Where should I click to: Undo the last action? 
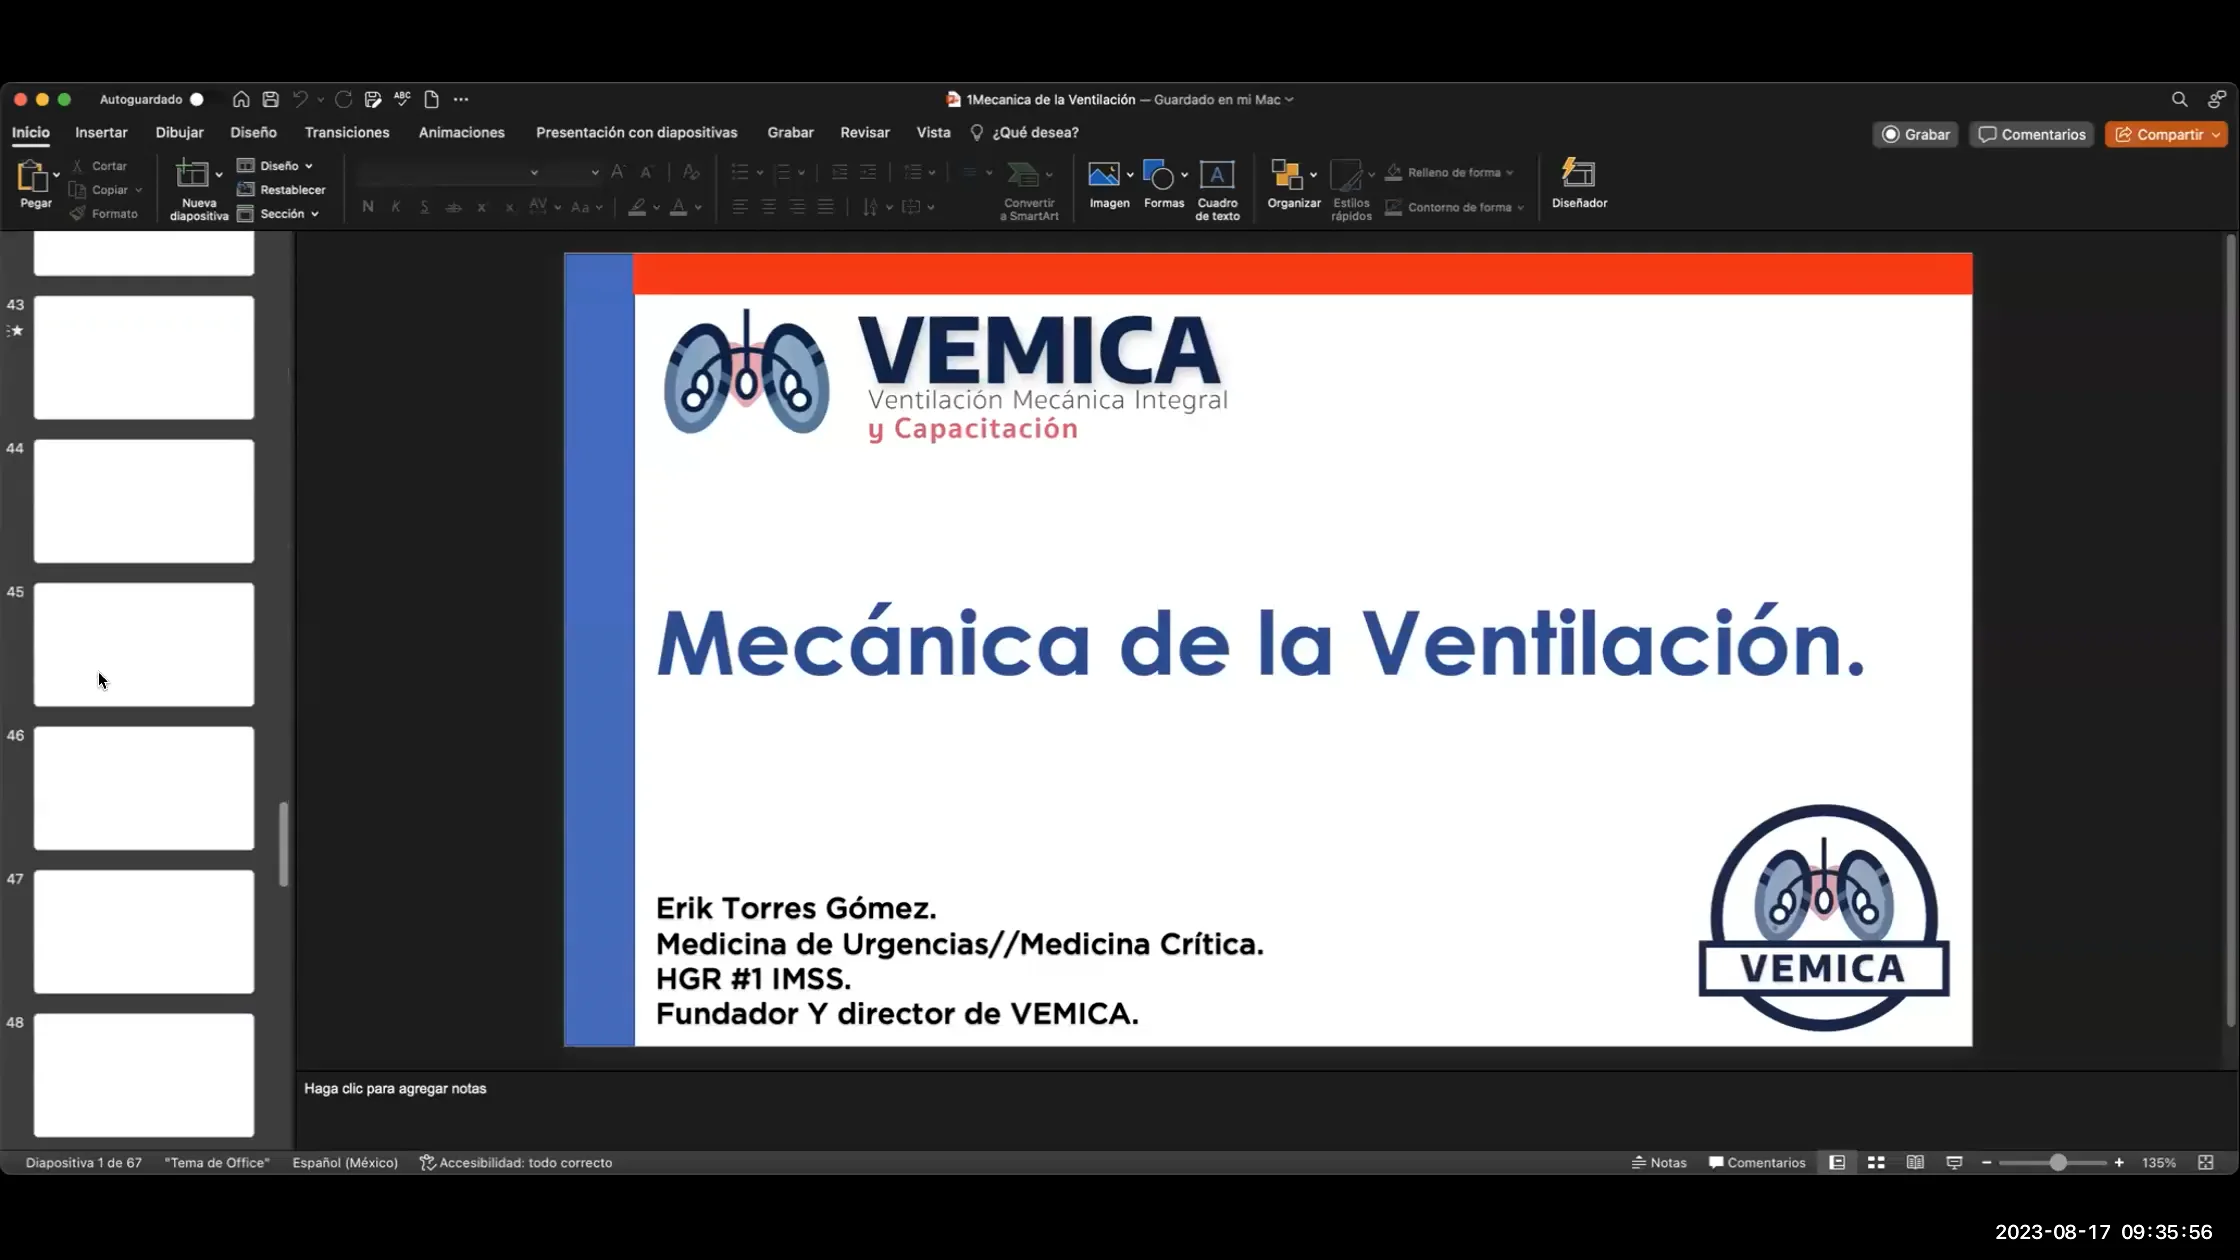point(300,99)
